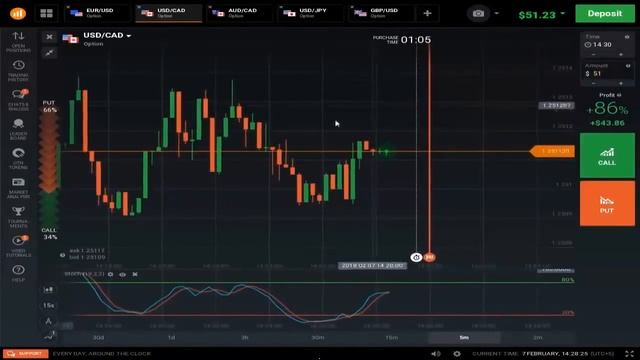Open the Leader Board panel
The width and height of the screenshot is (640, 360).
pos(18,129)
